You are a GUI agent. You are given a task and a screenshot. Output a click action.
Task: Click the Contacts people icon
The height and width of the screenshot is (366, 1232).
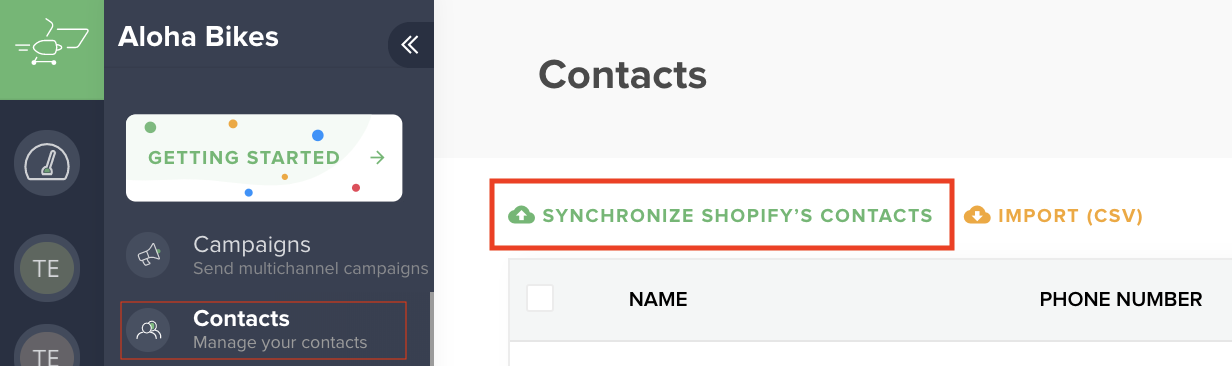tap(149, 329)
